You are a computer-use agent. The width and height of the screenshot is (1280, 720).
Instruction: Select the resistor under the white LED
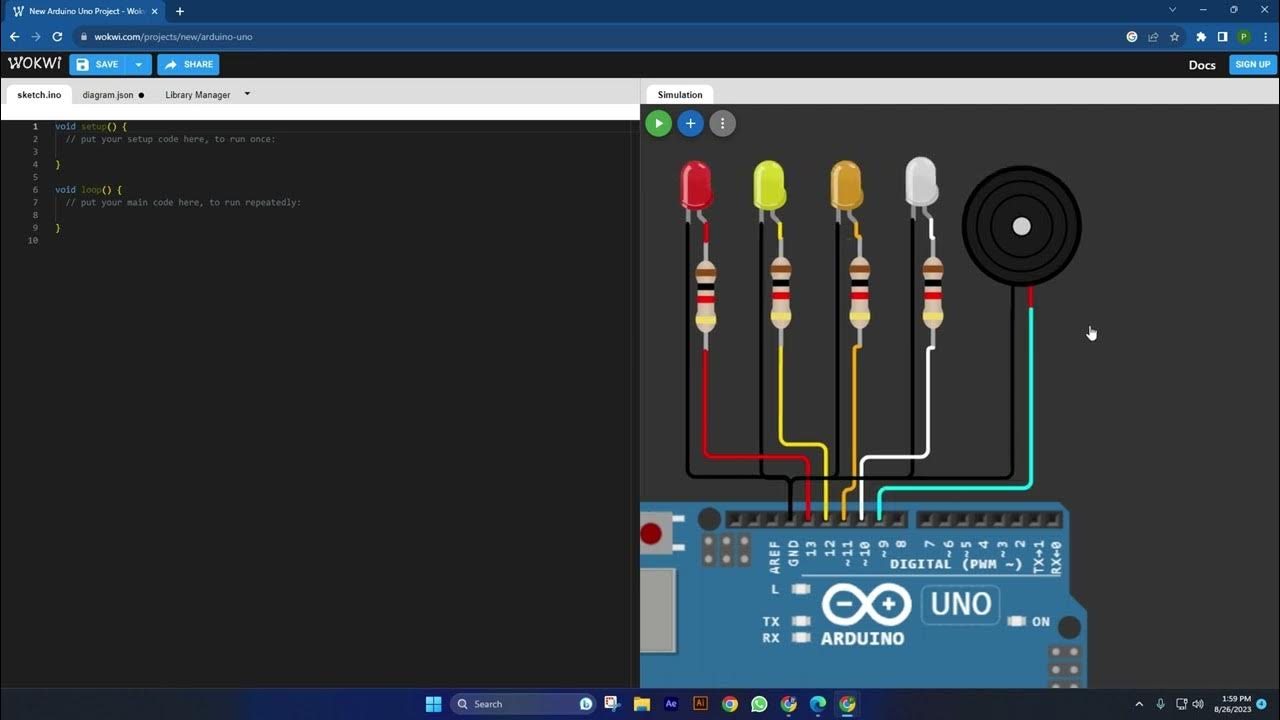click(x=932, y=293)
